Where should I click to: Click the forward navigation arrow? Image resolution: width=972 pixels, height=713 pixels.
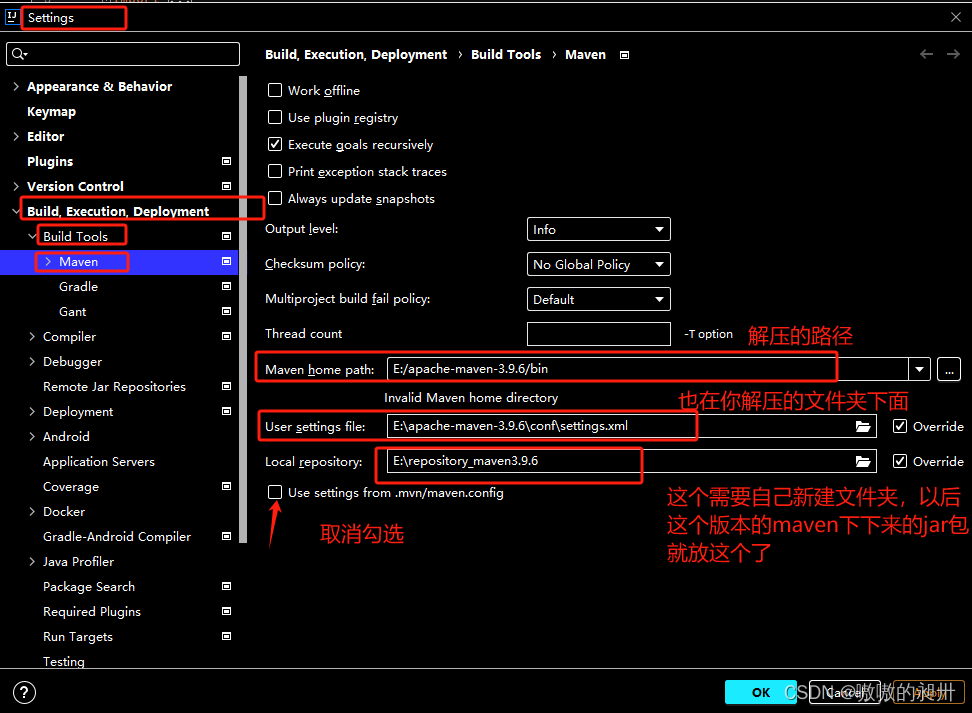click(x=953, y=55)
